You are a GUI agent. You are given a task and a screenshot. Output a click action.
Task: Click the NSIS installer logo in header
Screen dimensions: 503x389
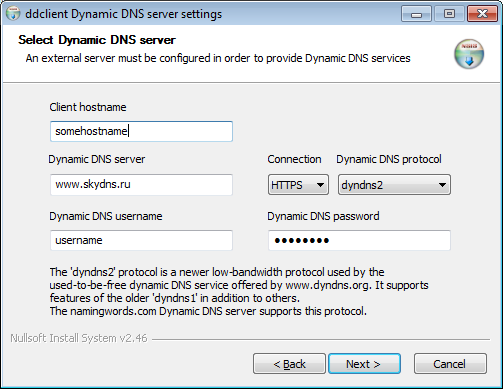tap(469, 54)
